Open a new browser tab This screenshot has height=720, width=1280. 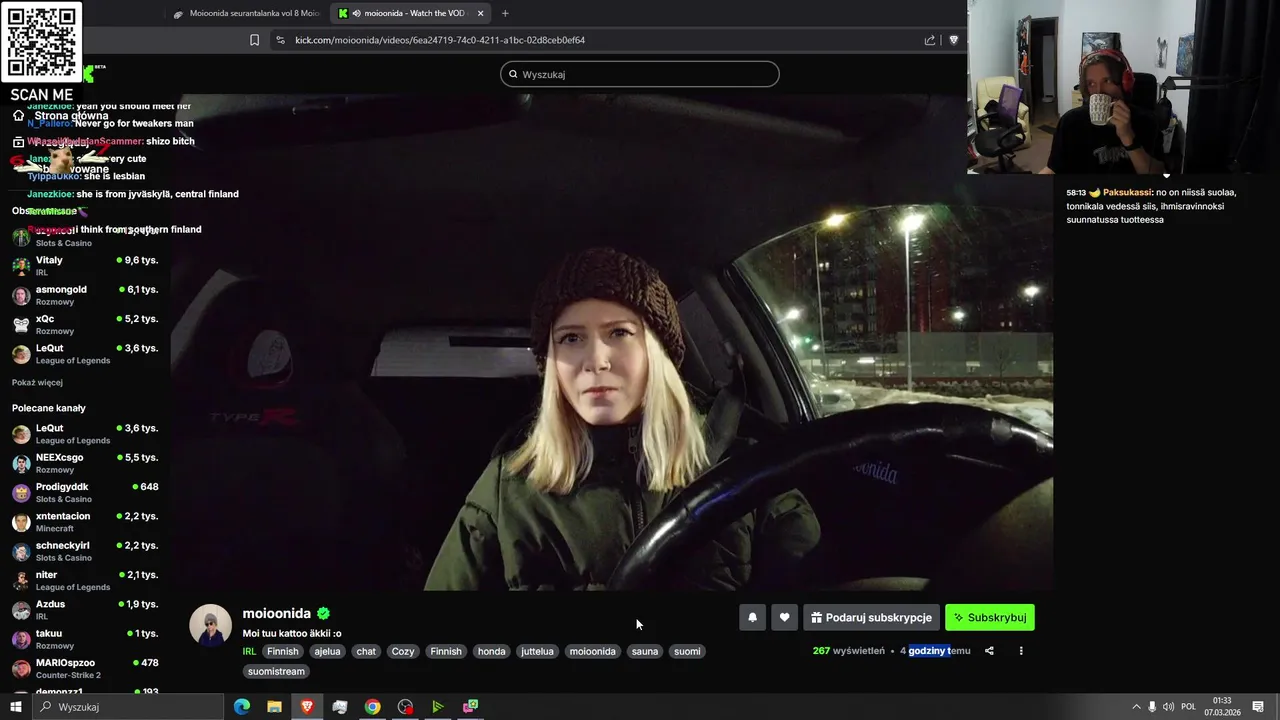(505, 13)
